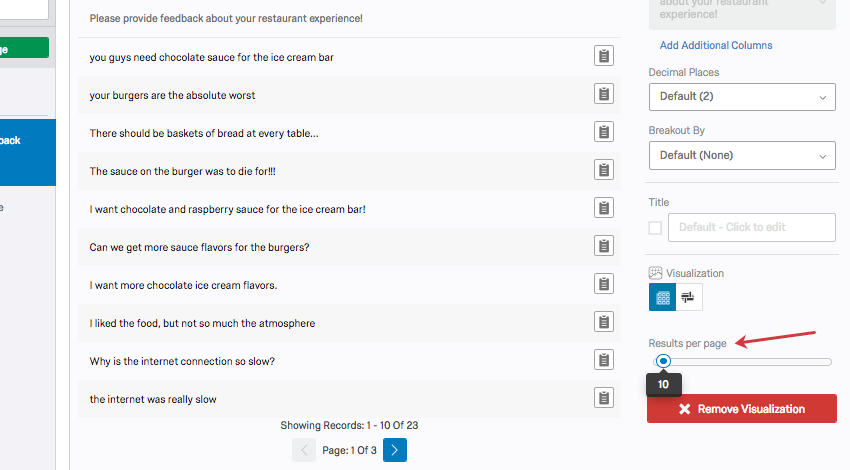Open the Decimal Places dropdown
Viewport: 850px width, 470px height.
741,97
